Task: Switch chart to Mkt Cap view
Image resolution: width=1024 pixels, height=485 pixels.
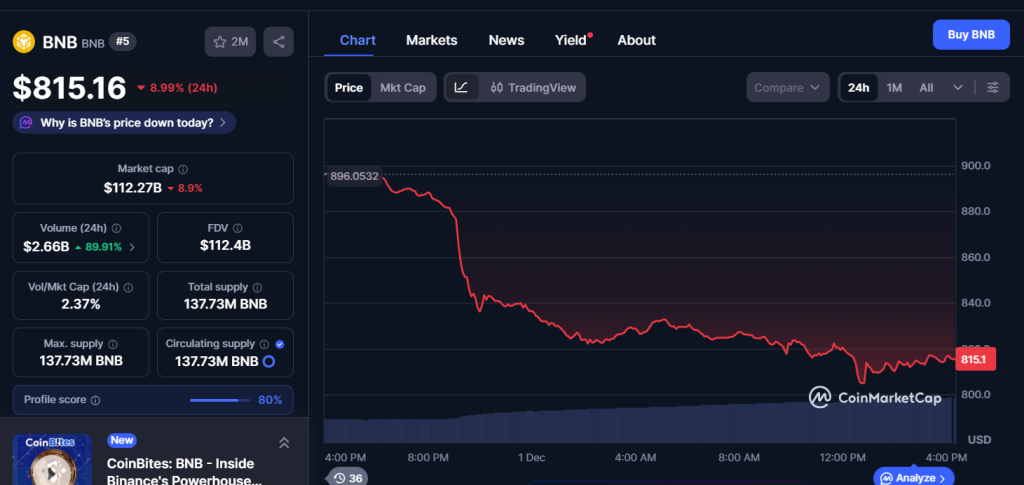Action: pos(402,88)
